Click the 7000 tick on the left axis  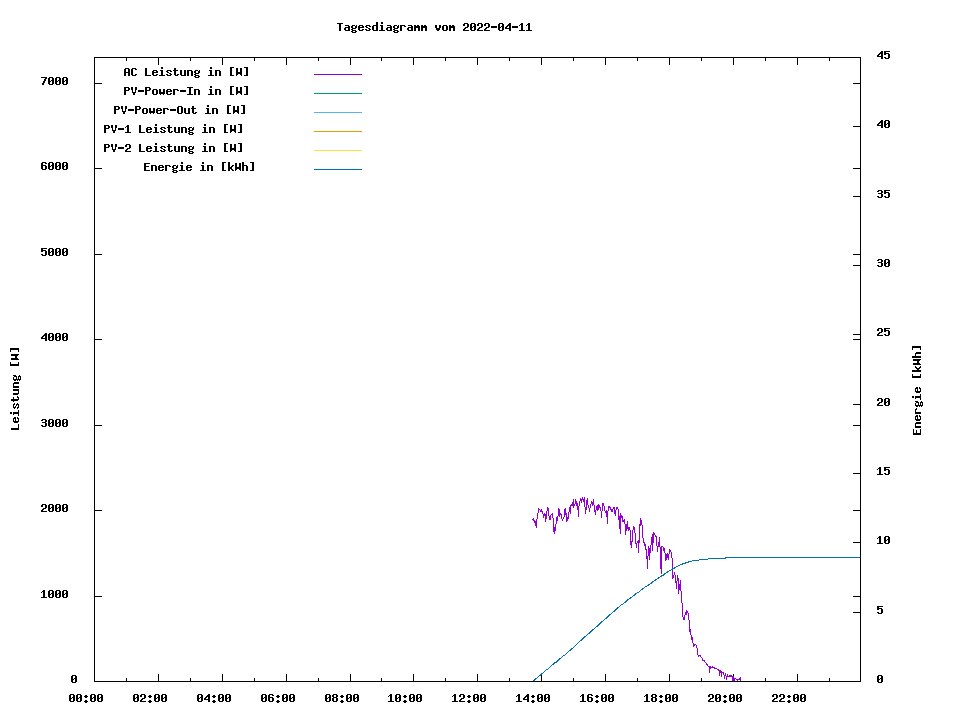click(x=55, y=81)
